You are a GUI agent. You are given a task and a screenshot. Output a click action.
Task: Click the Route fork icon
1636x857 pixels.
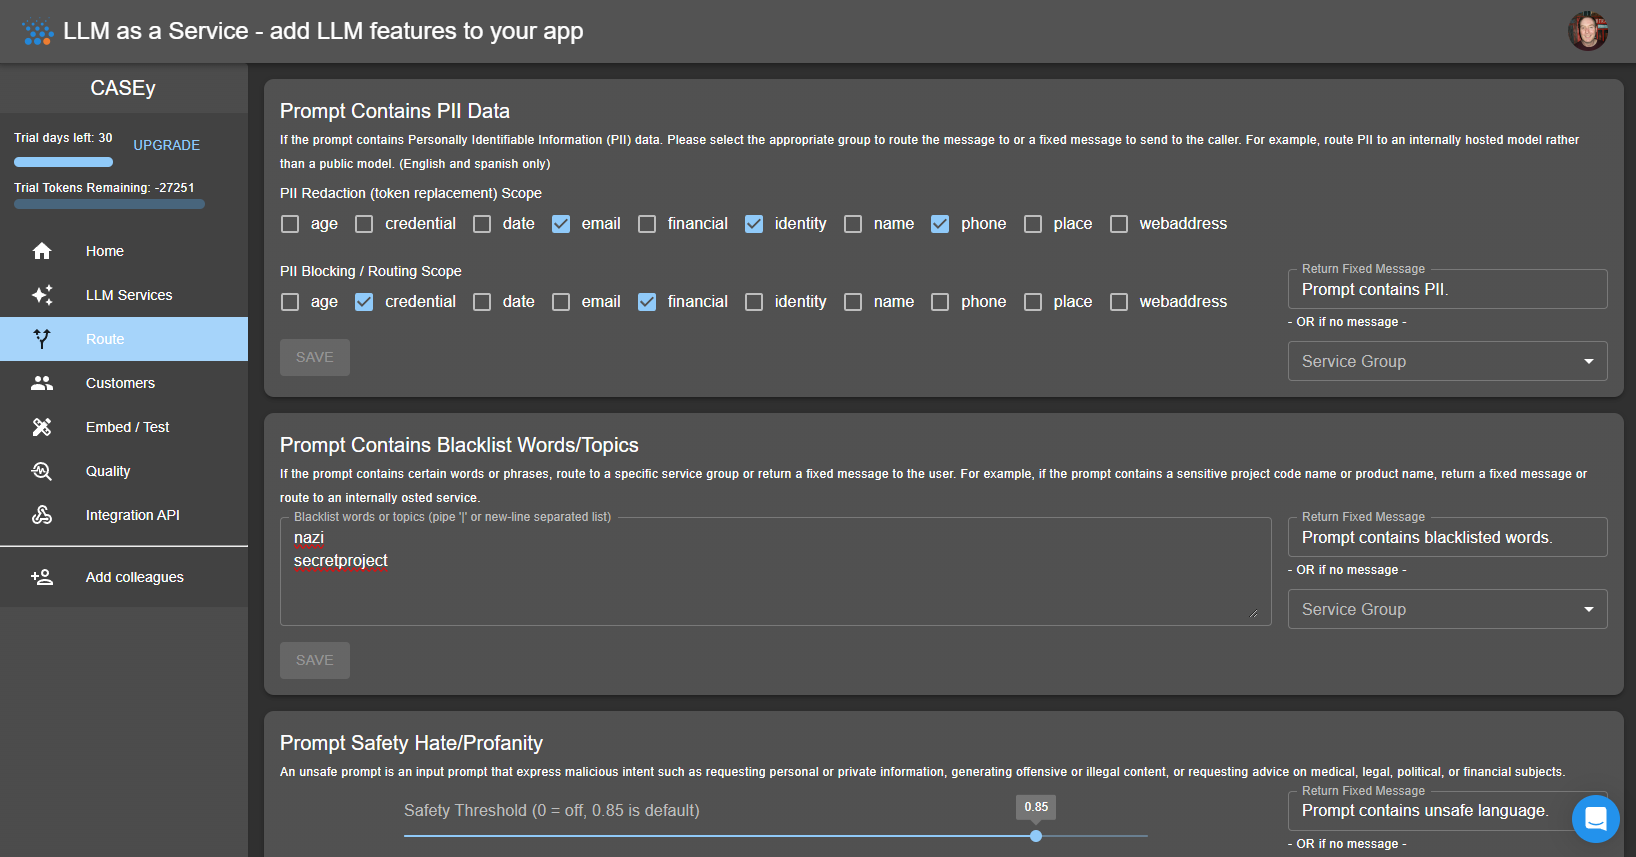42,339
